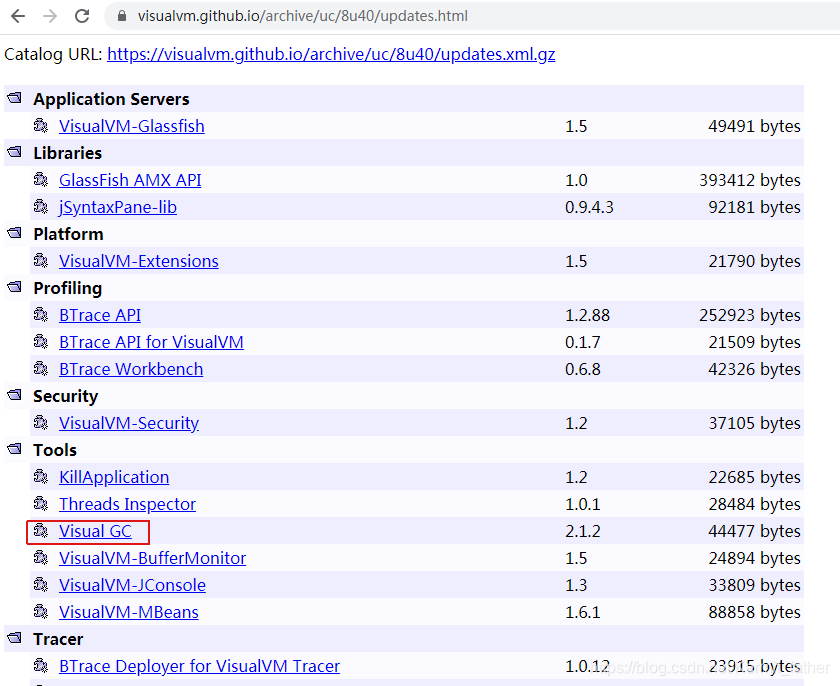Viewport: 840px width, 686px height.
Task: Open the Threads Inspector link
Action: pyautogui.click(x=128, y=504)
